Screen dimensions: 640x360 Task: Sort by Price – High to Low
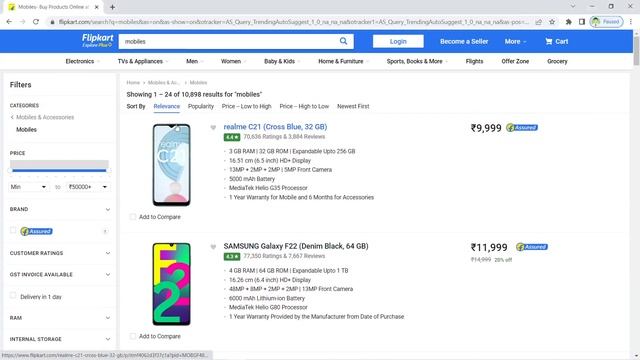(x=304, y=106)
